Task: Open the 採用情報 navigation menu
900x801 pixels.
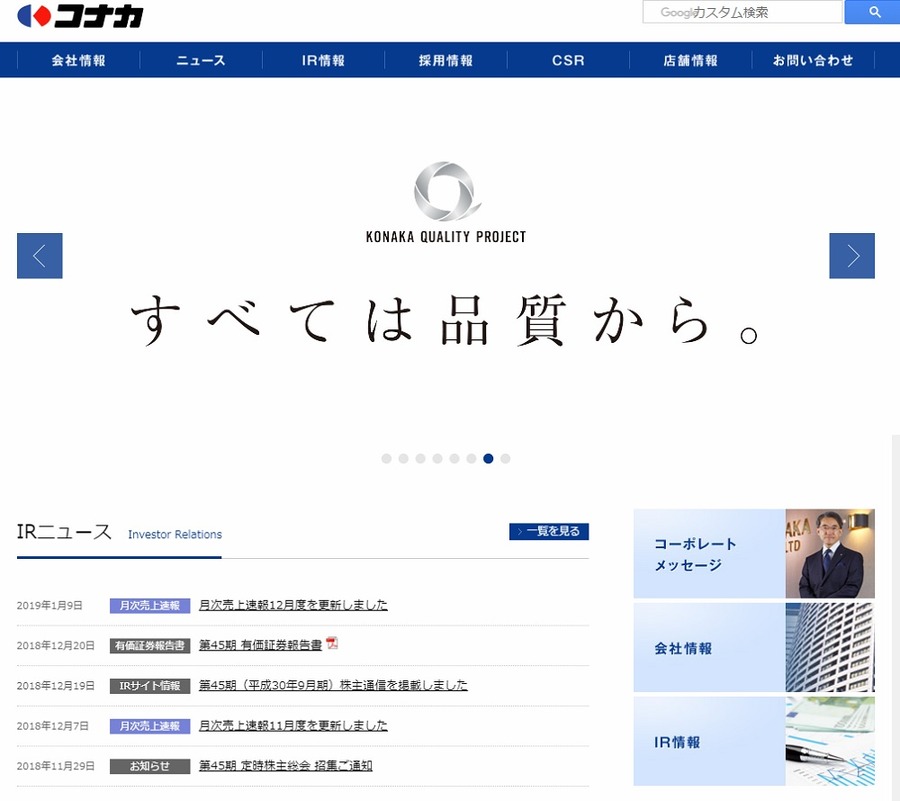Action: [445, 60]
